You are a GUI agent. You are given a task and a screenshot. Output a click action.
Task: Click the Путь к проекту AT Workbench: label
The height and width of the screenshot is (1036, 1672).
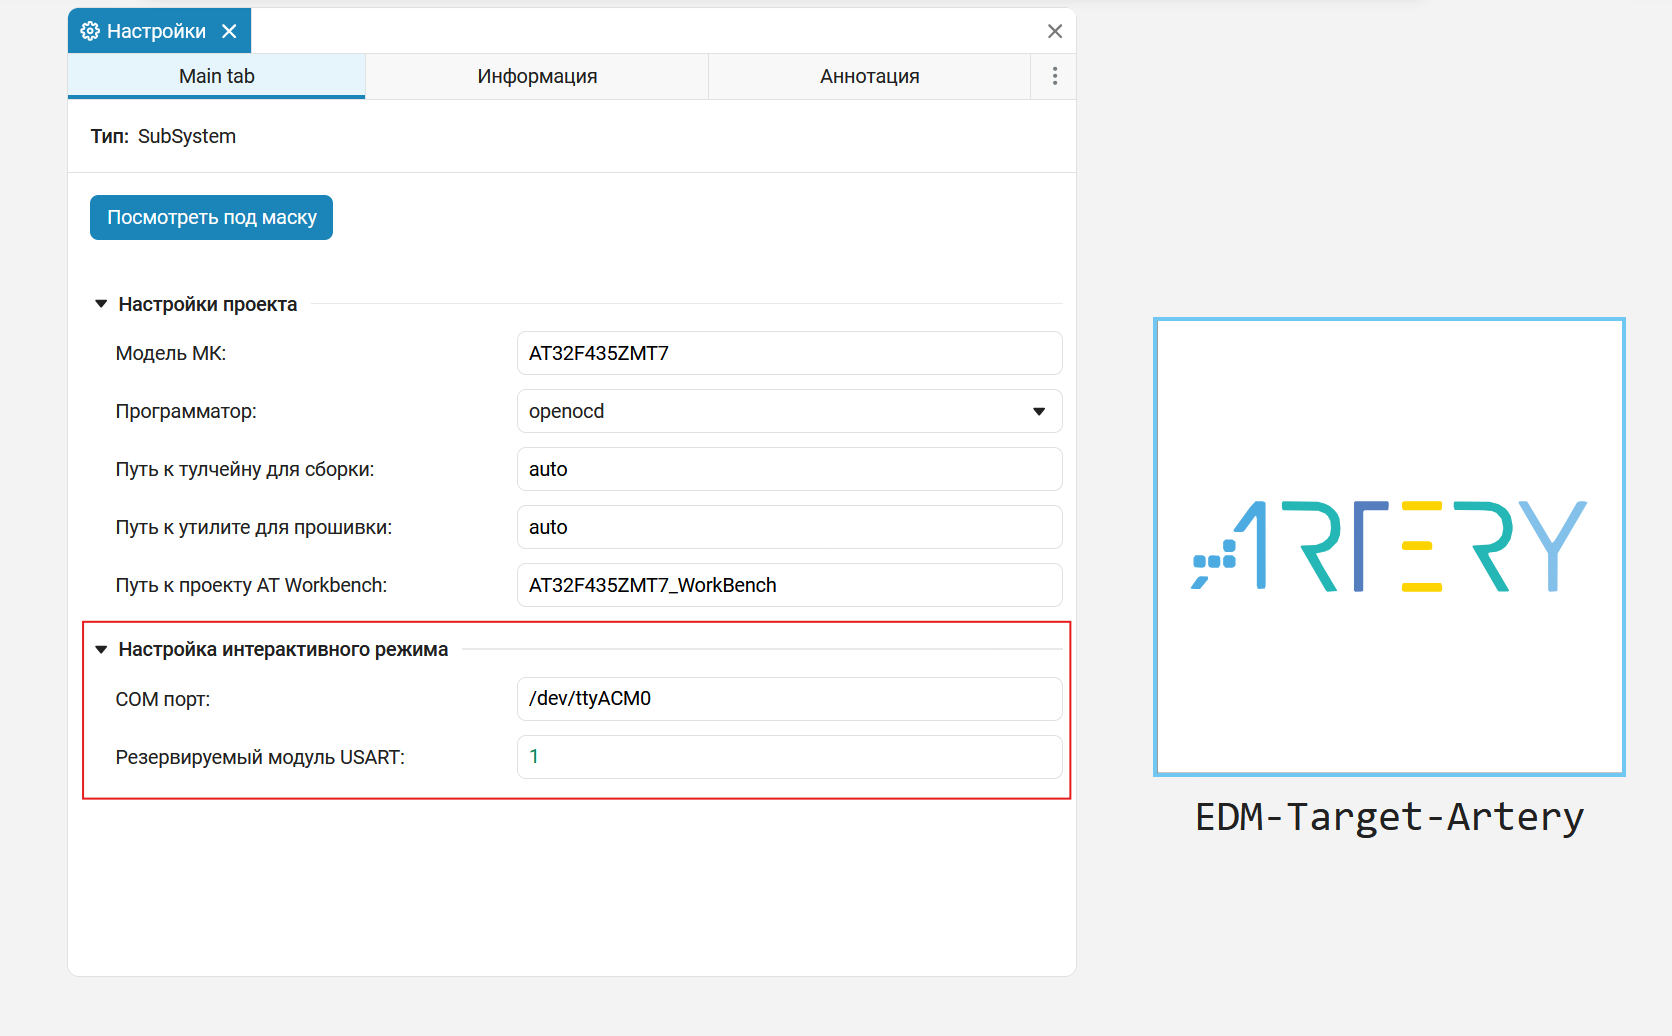[251, 585]
